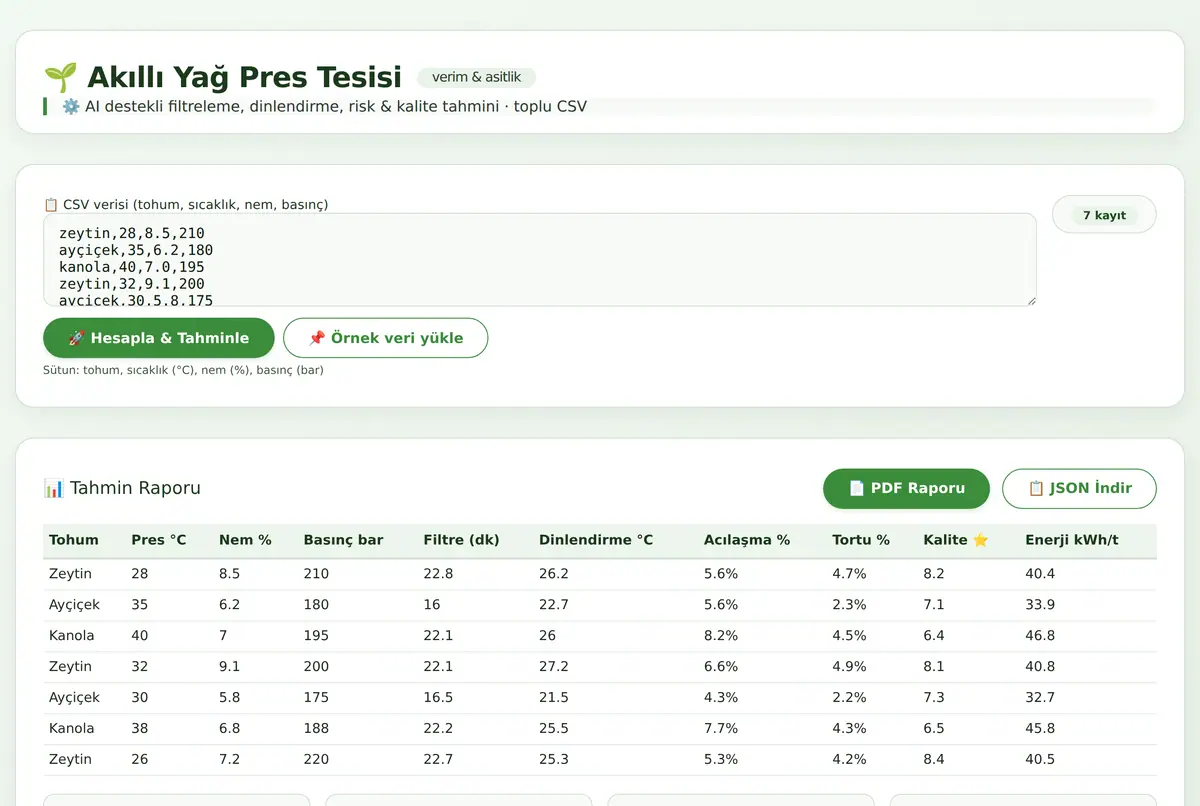Viewport: 1200px width, 806px height.
Task: Click the 7.7% rancidity cell
Action: (x=721, y=729)
